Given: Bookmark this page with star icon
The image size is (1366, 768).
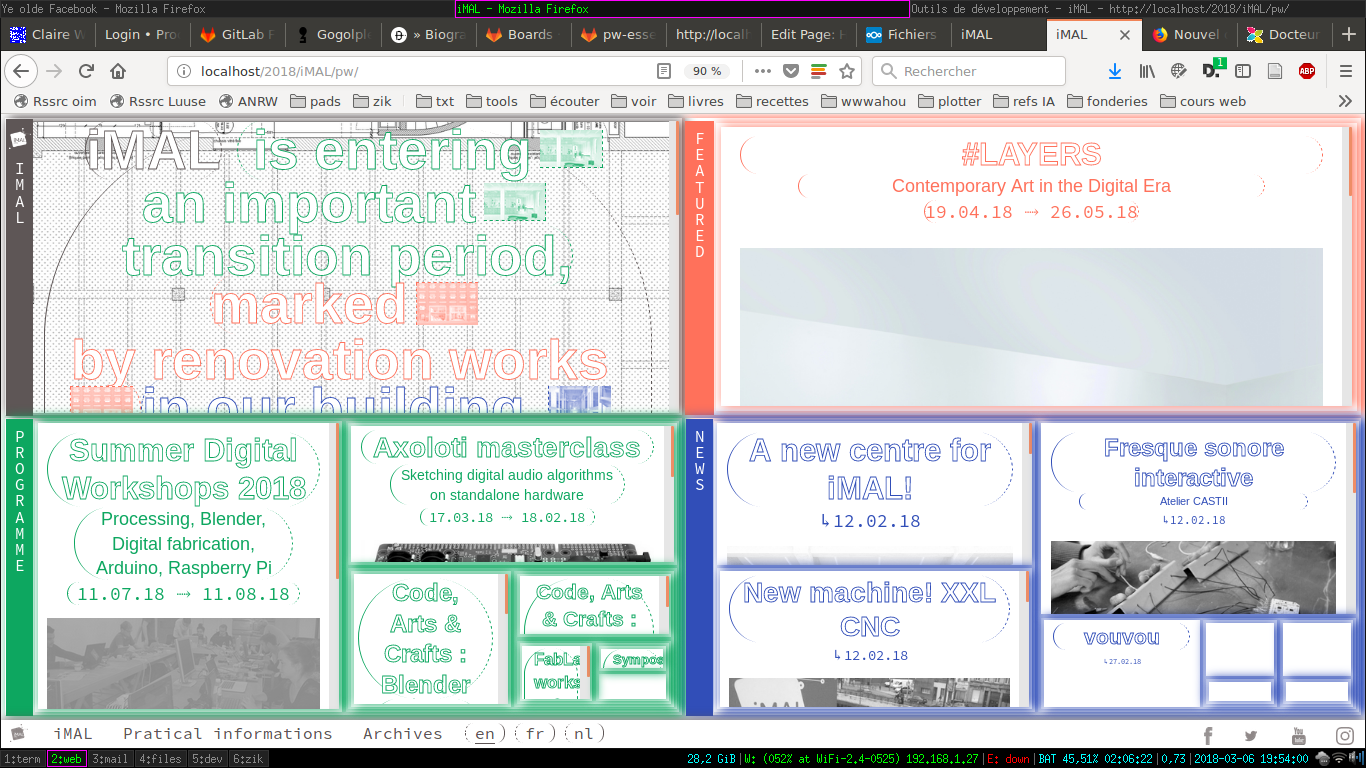Looking at the screenshot, I should (x=847, y=71).
